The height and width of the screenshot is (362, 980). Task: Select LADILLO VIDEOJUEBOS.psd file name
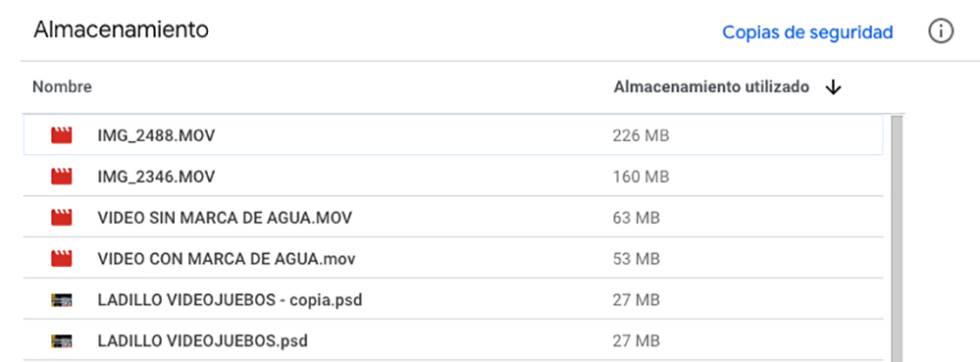[x=202, y=341]
